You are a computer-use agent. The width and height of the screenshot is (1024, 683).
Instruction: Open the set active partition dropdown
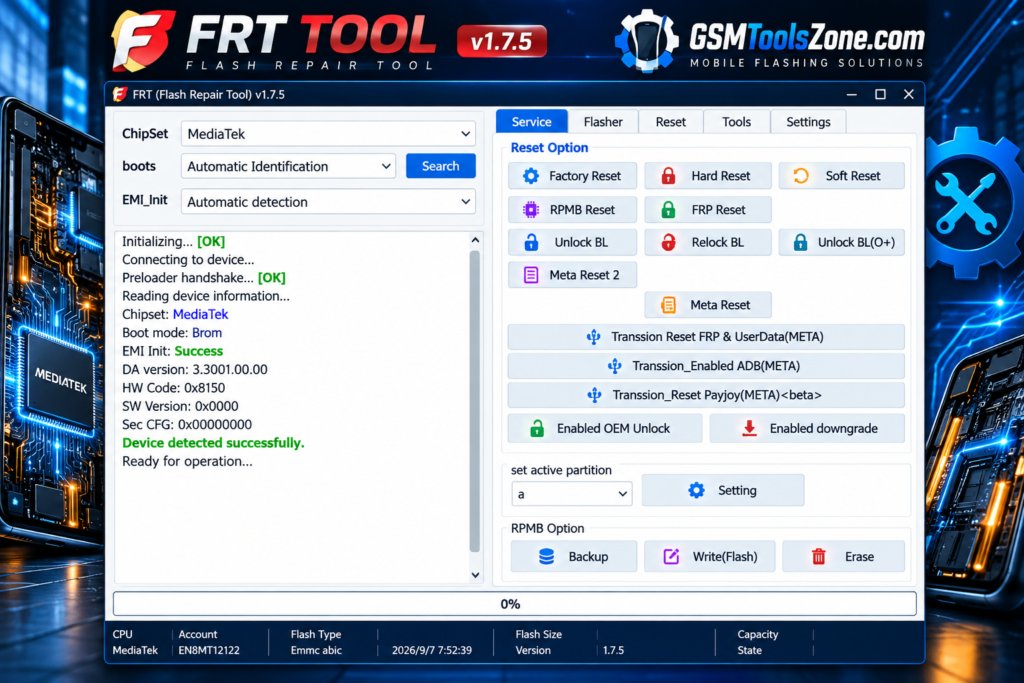[571, 494]
